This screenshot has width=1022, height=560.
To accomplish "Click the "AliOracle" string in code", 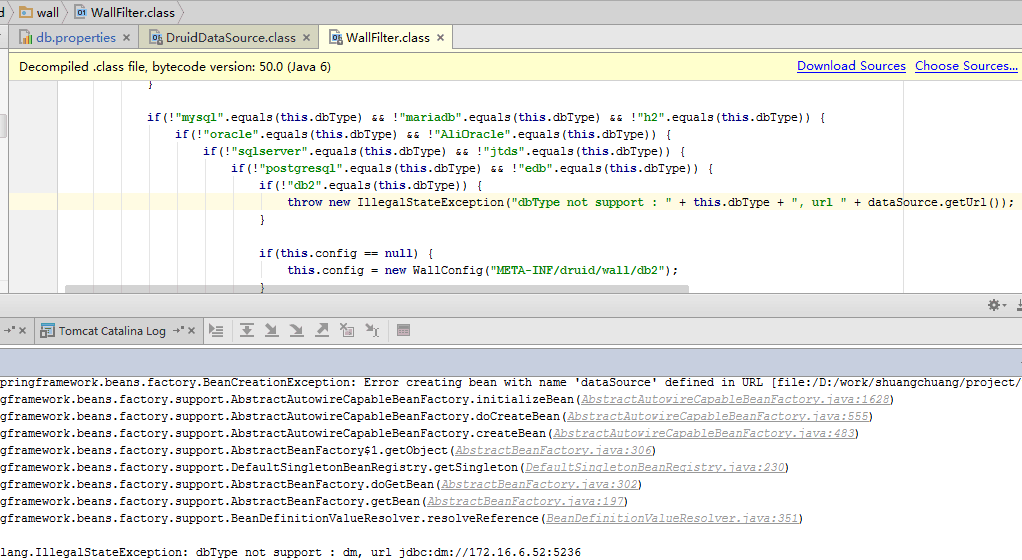I will click(x=473, y=134).
